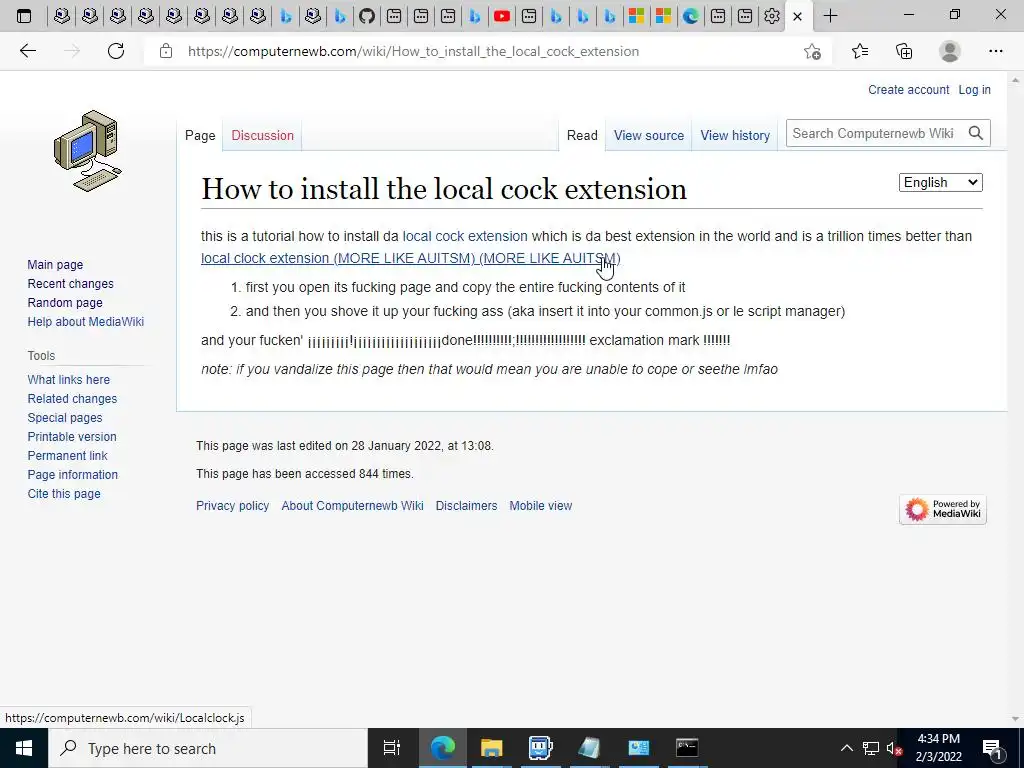Click Create account link
Screen dimensions: 1024x768
pyautogui.click(x=908, y=89)
